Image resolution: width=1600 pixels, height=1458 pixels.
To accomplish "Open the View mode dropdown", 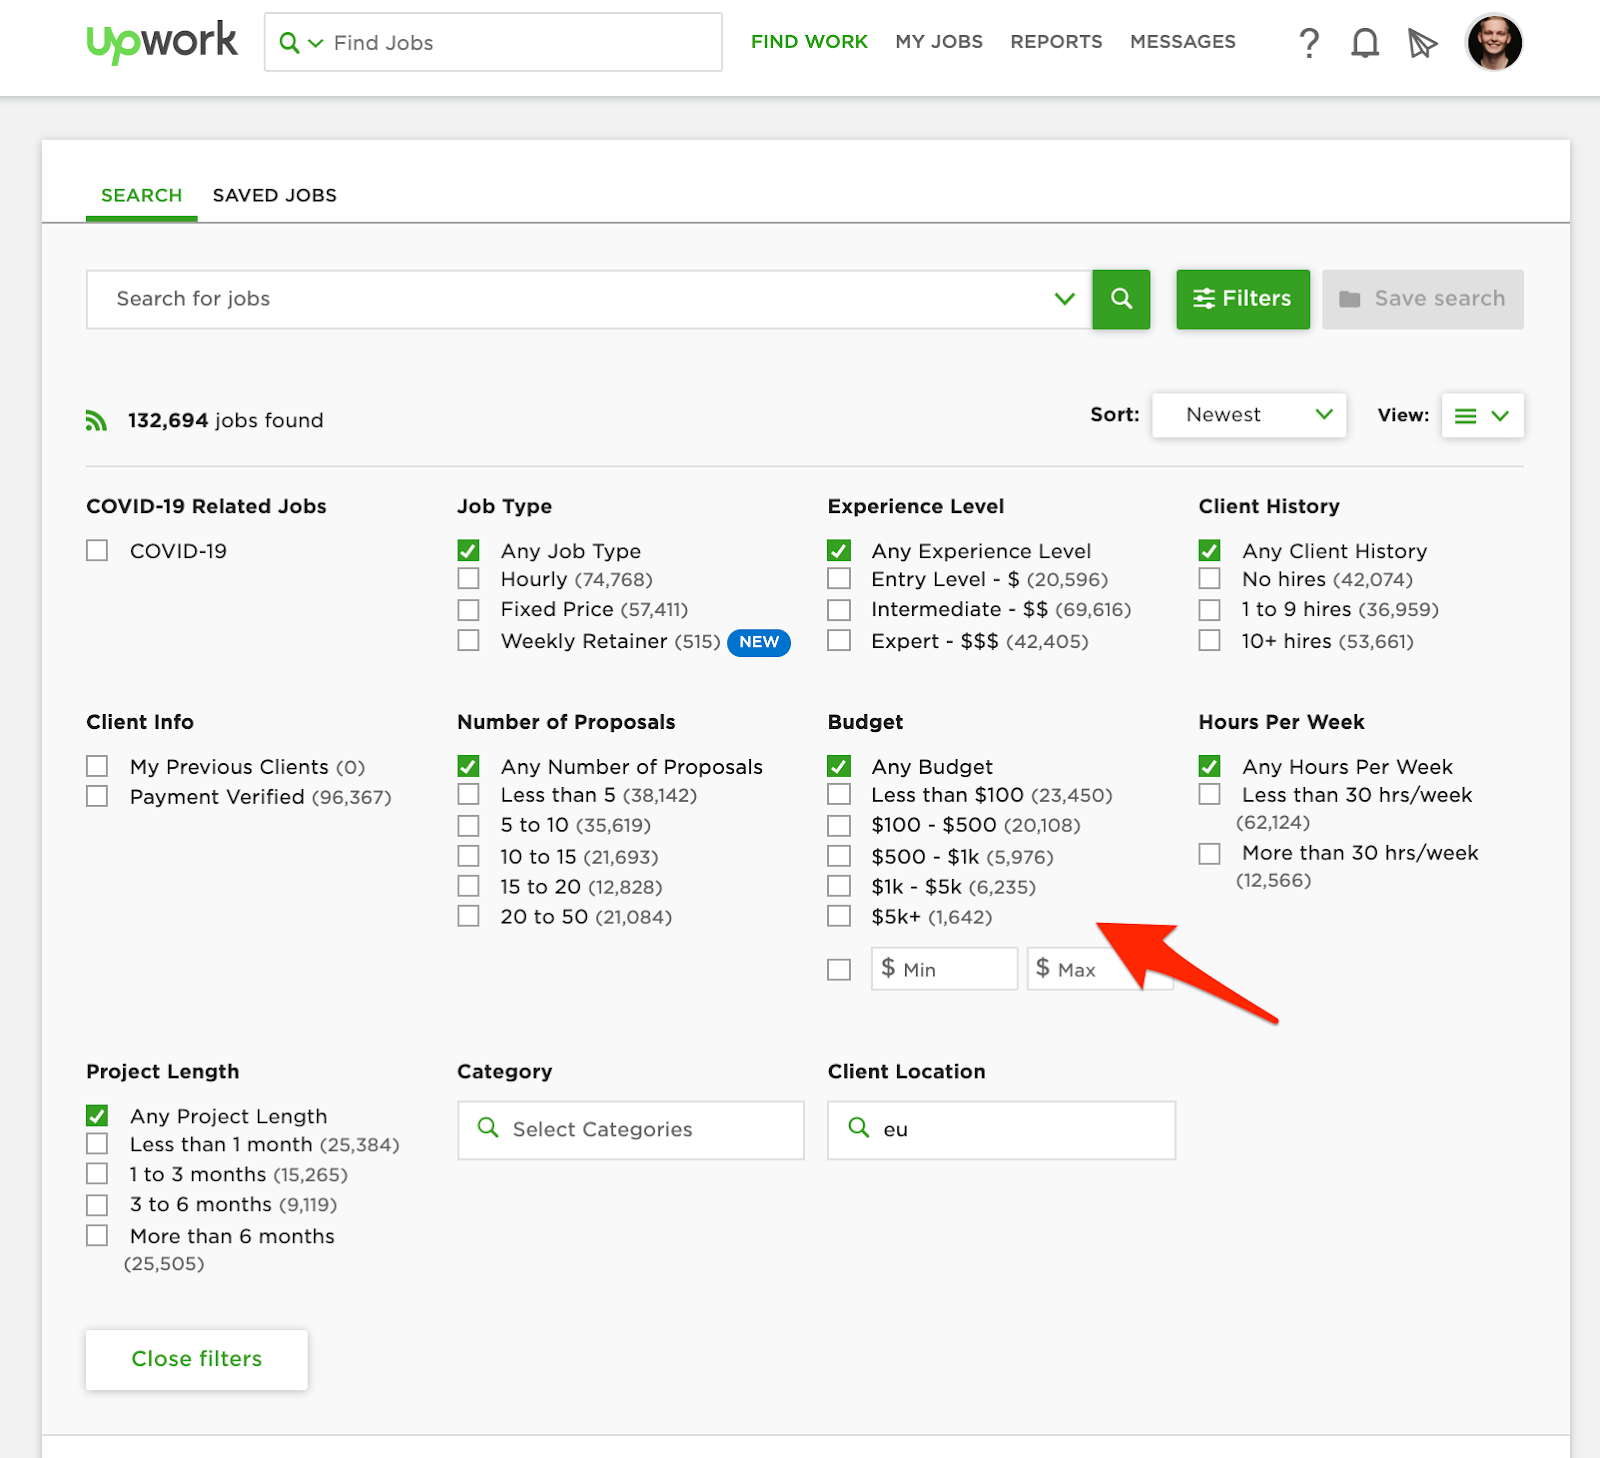I will click(1482, 415).
